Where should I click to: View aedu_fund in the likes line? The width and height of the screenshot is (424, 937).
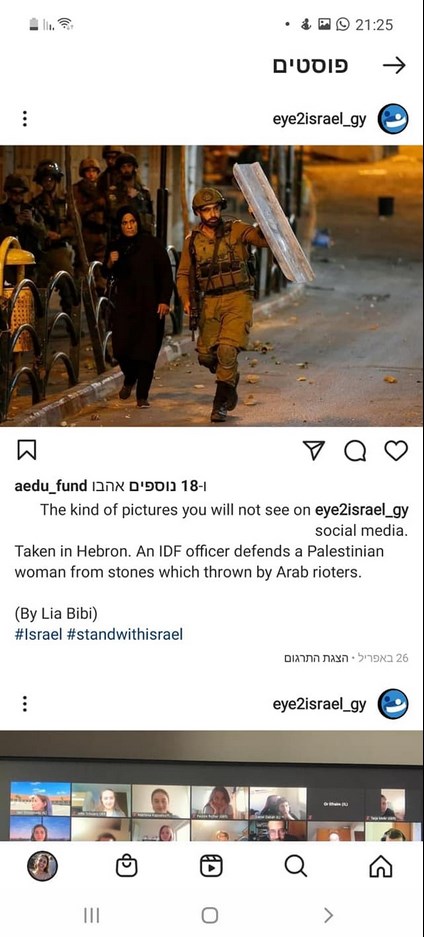coord(51,486)
